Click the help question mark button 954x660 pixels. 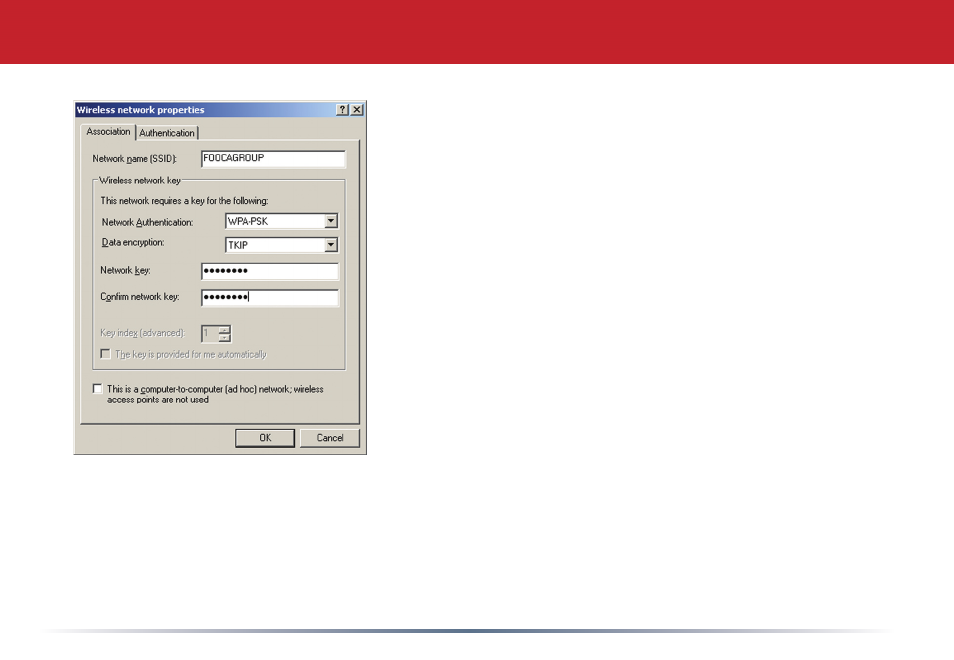[x=343, y=109]
